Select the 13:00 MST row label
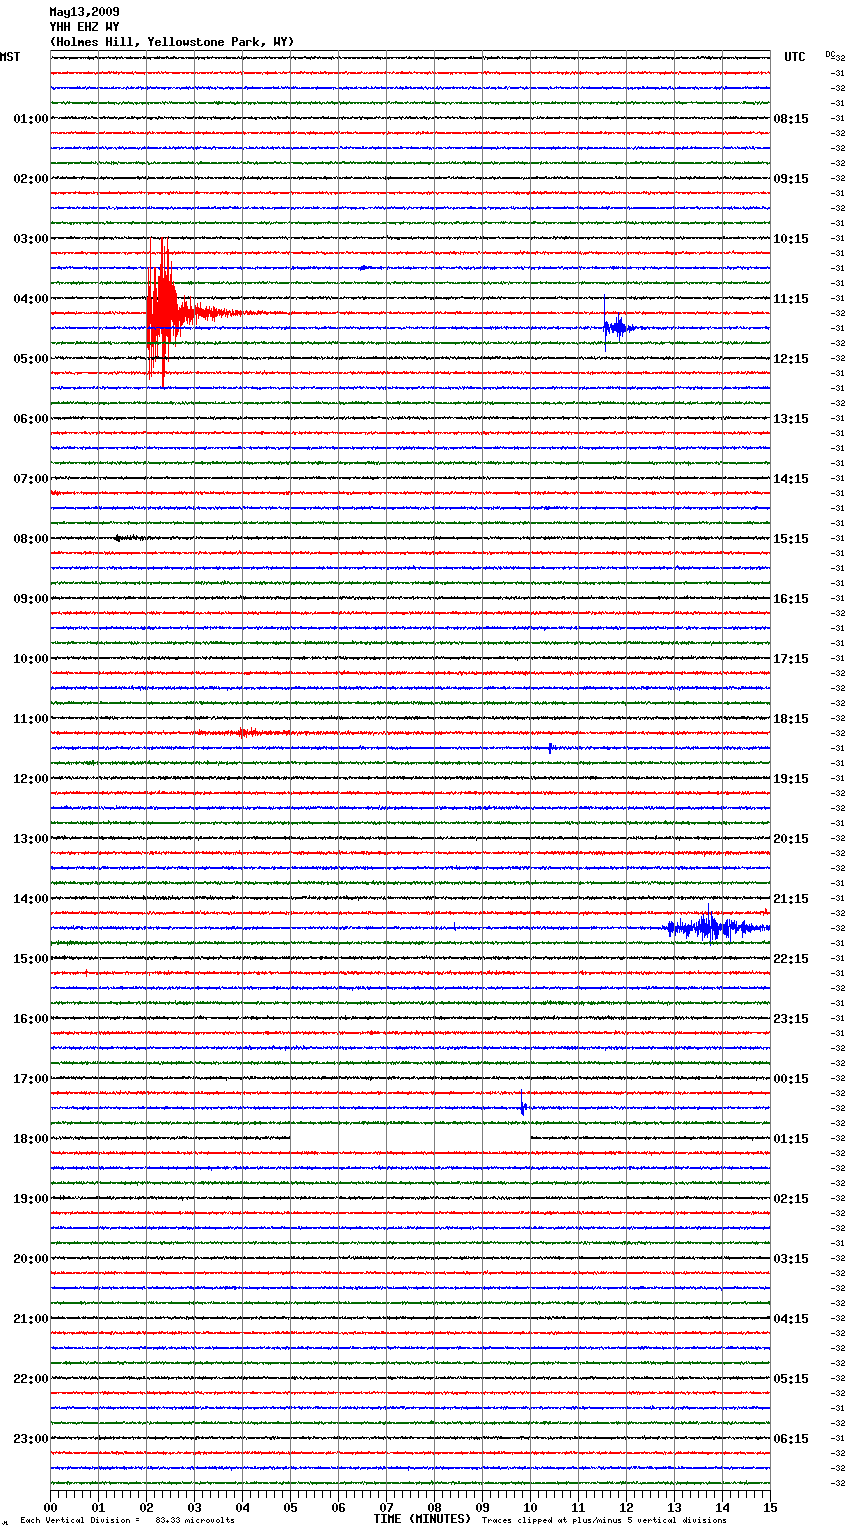Screen dimensions: 850x1534 click(x=31, y=839)
